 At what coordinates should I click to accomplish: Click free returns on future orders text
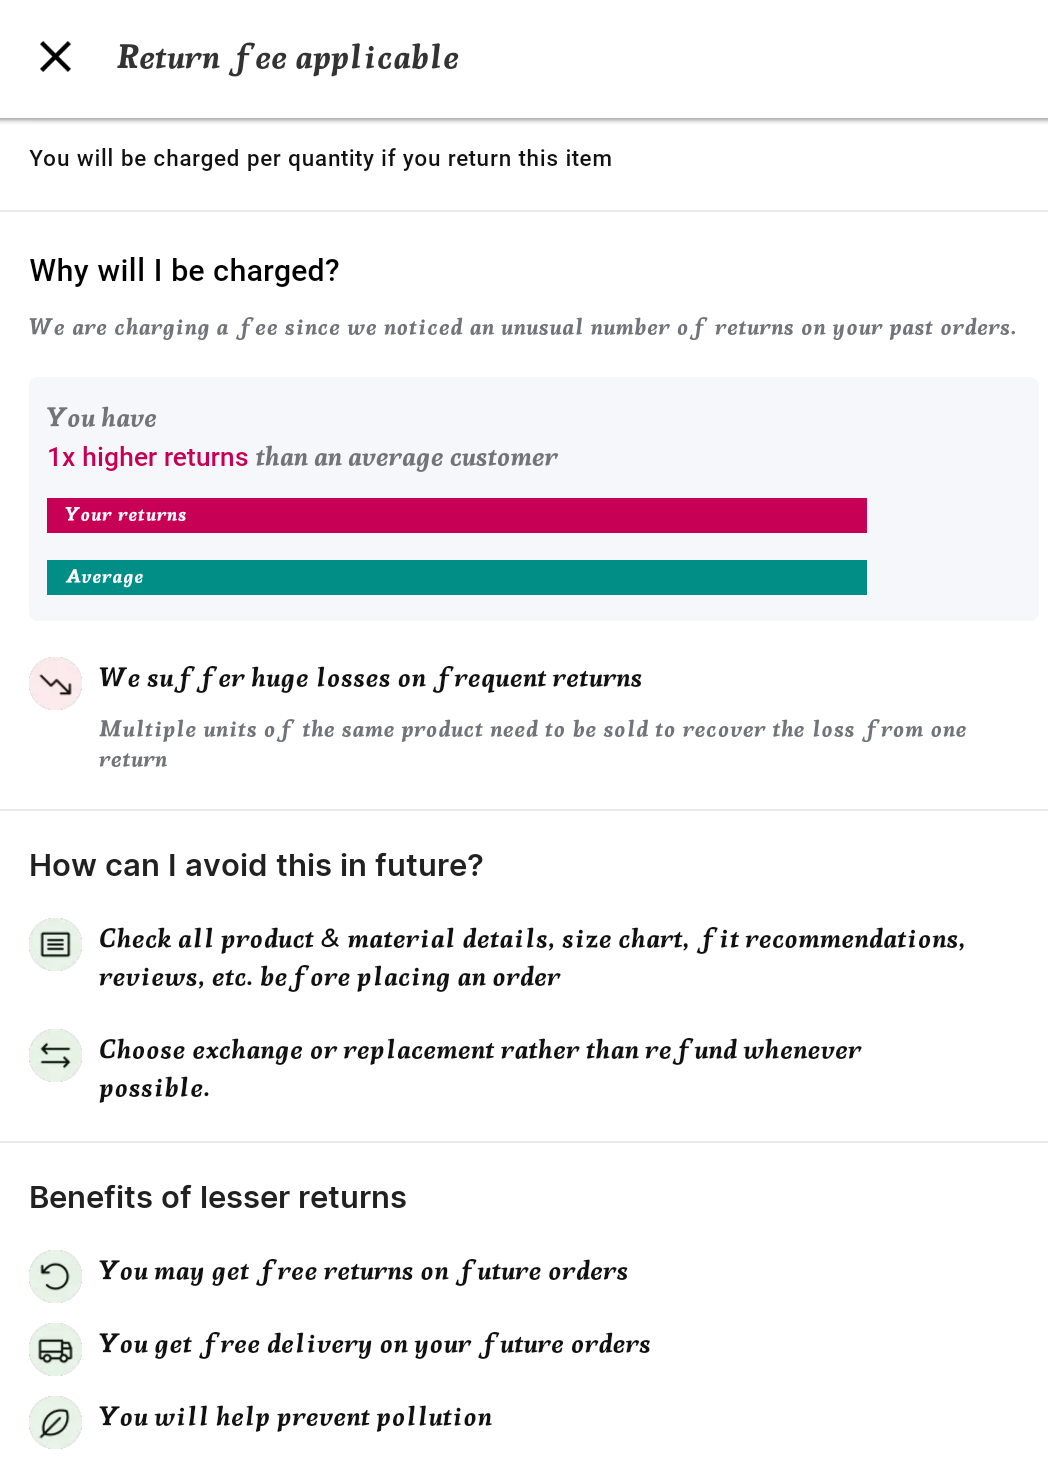pos(363,1272)
